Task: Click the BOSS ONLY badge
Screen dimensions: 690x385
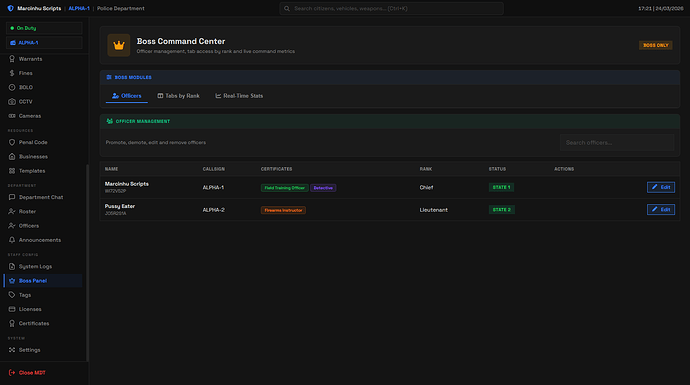Action: pos(656,45)
